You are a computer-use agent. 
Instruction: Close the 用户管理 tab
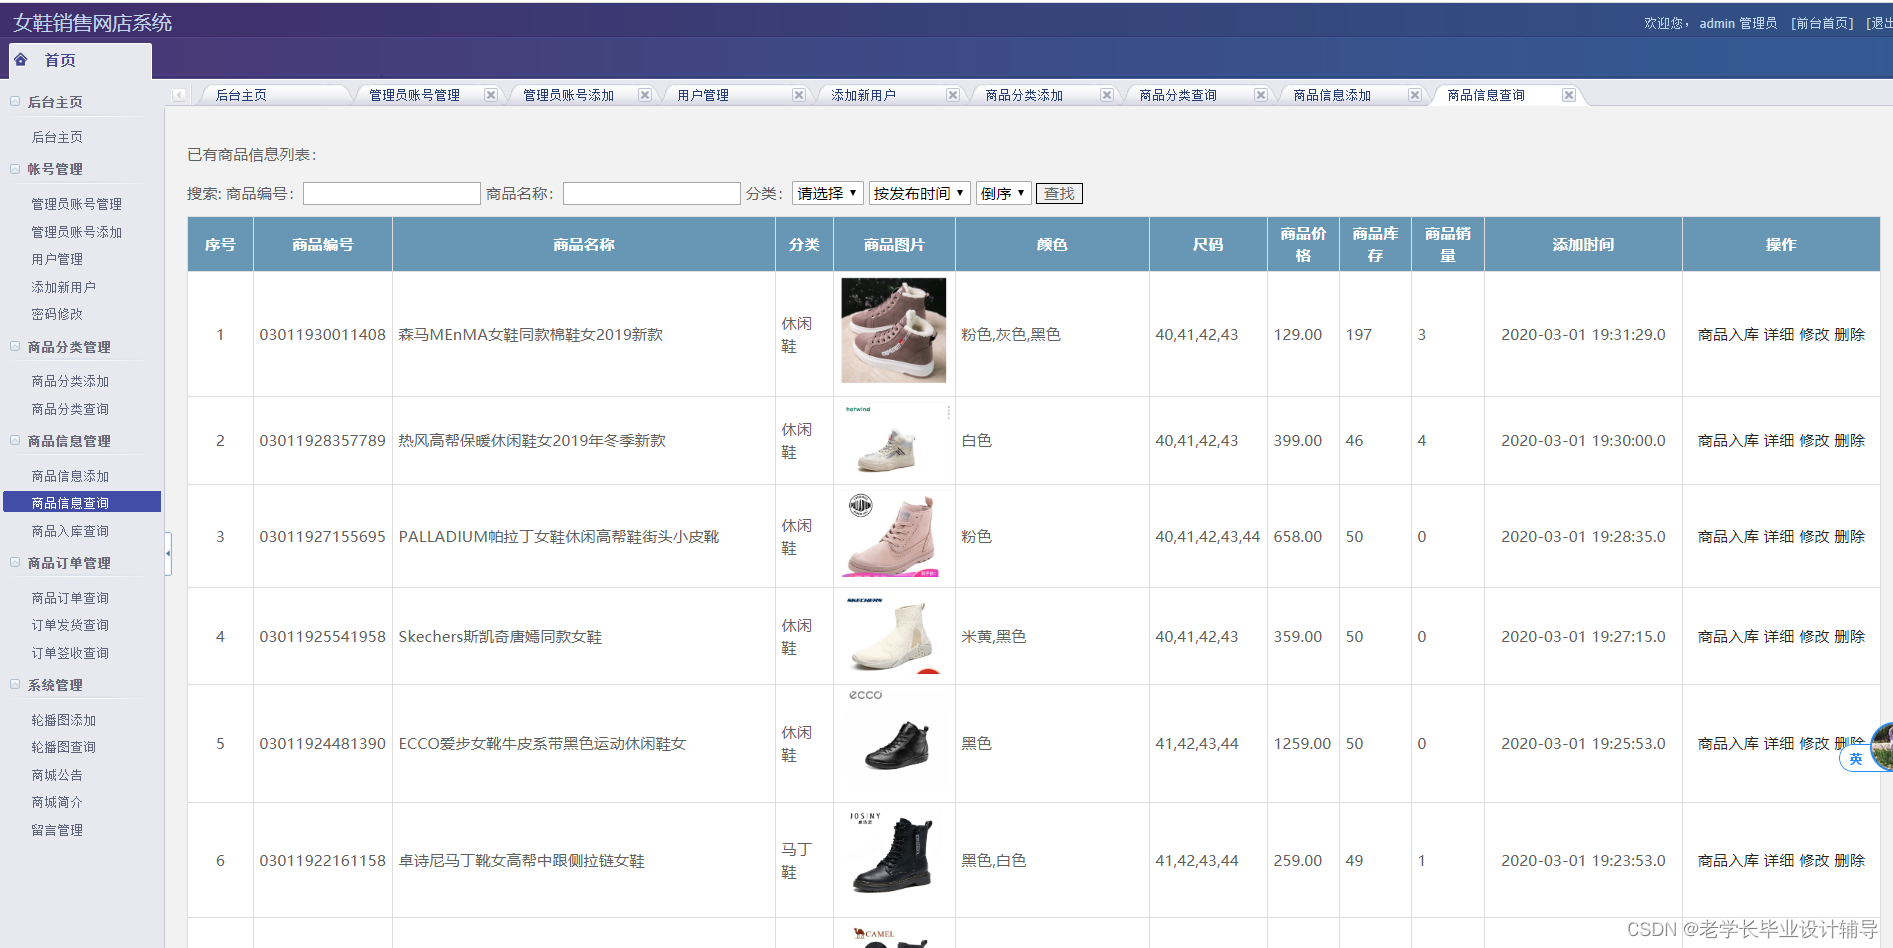tap(798, 94)
